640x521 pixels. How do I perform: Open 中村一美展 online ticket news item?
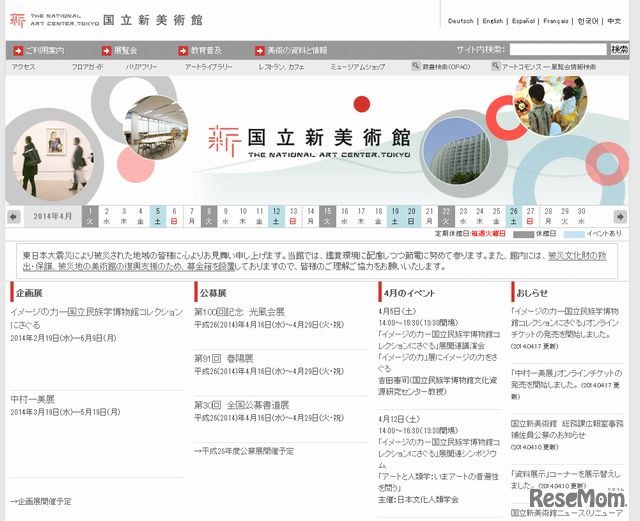coord(567,379)
